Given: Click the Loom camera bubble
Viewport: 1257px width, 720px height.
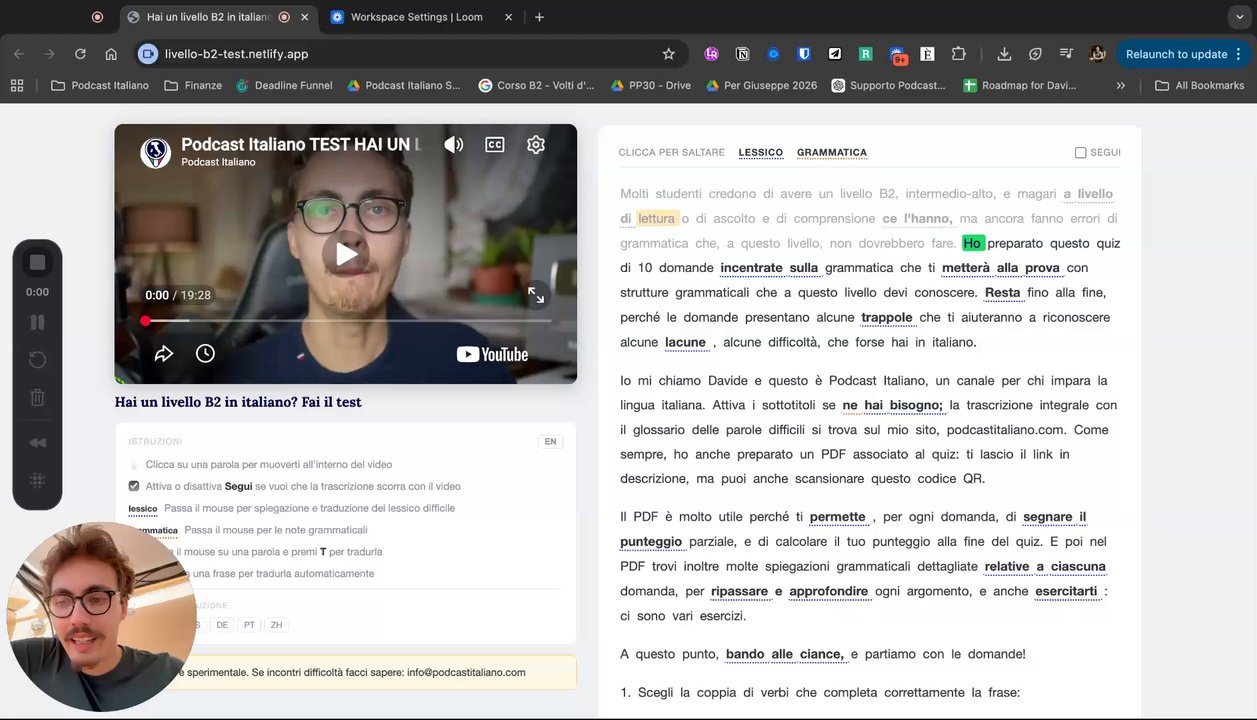Looking at the screenshot, I should (x=101, y=616).
